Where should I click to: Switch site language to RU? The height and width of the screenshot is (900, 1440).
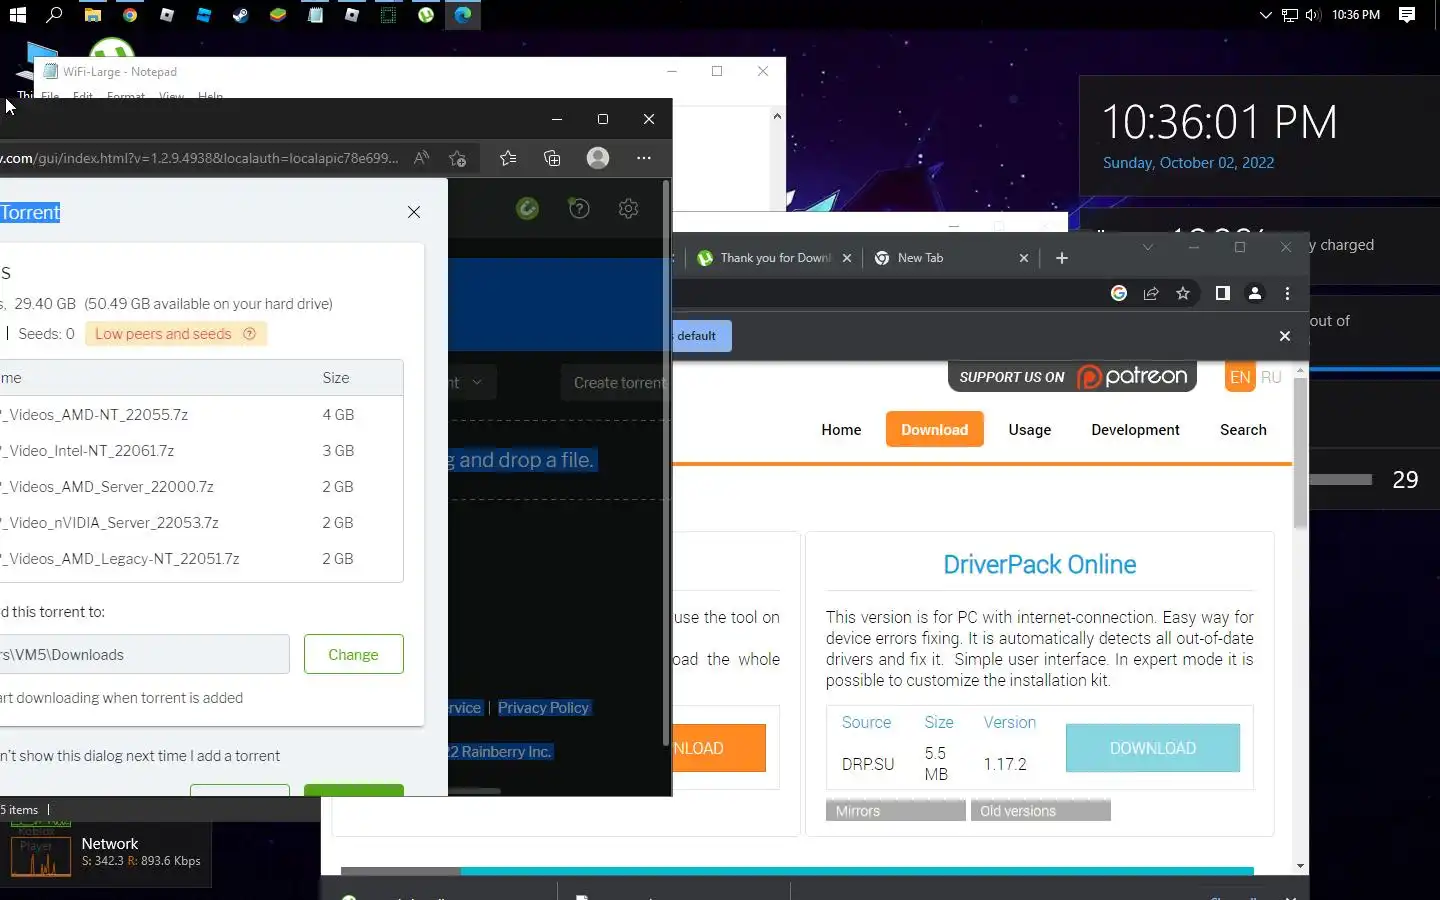pyautogui.click(x=1271, y=377)
